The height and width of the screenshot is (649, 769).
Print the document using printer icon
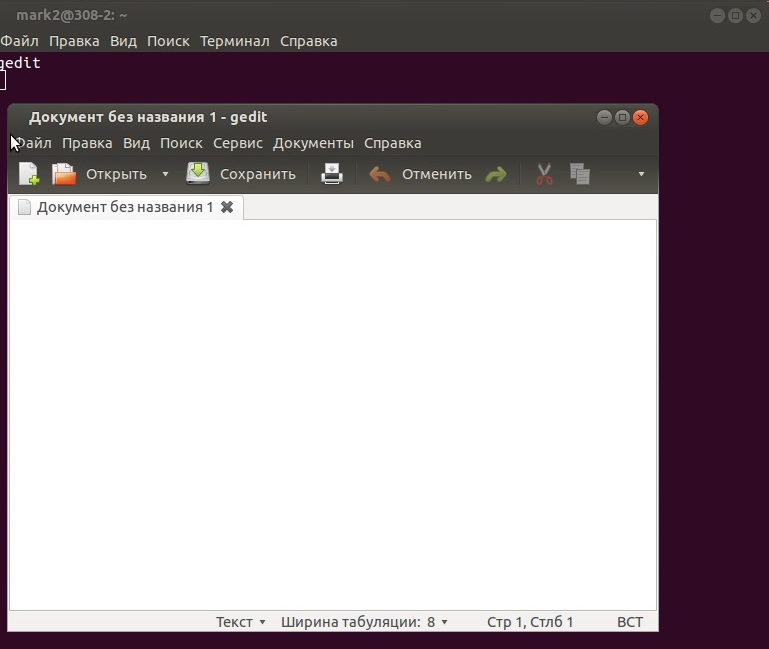[x=332, y=174]
